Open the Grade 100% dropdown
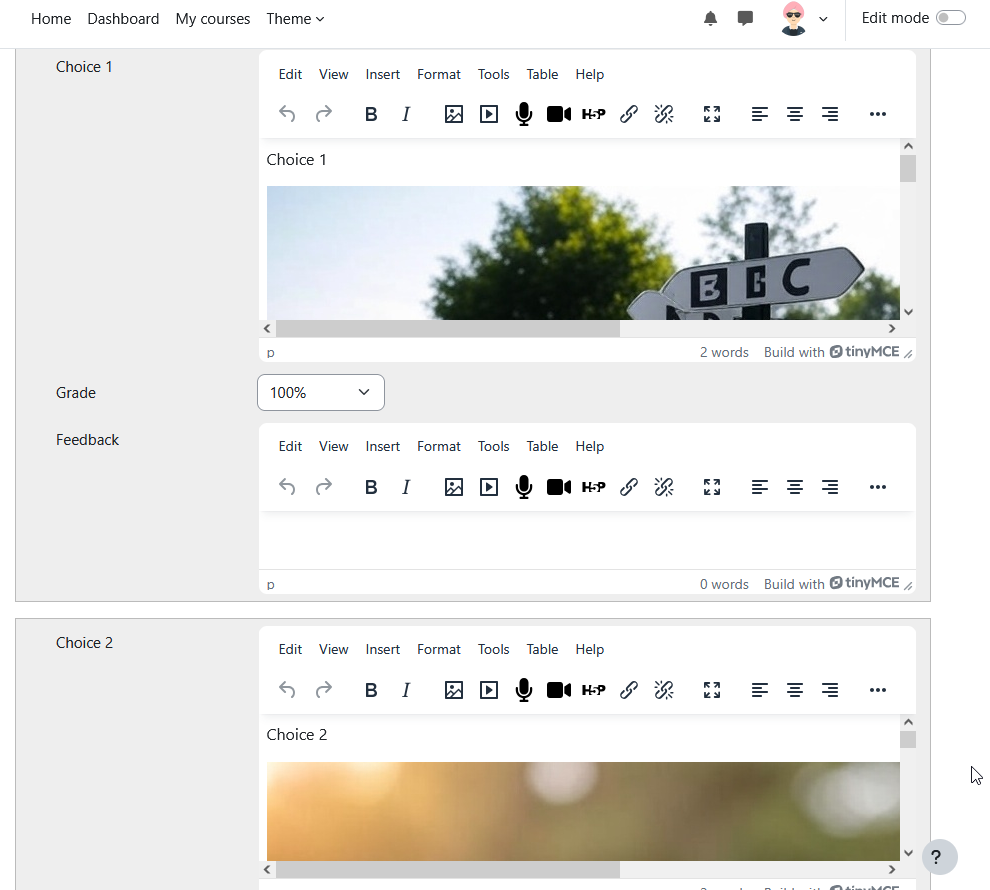 (x=321, y=393)
